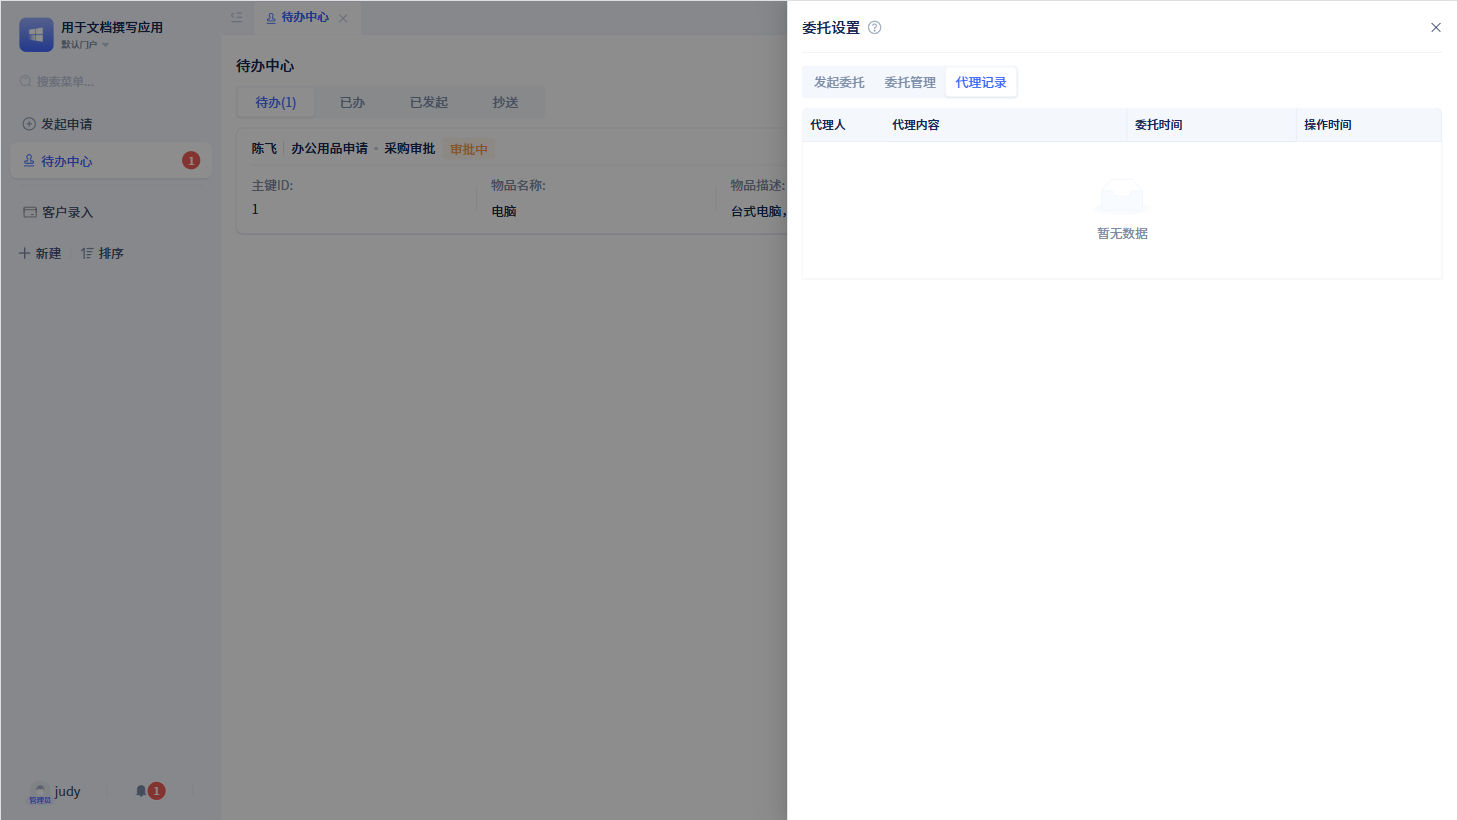Open the 办公用品申请 todo item

(x=329, y=149)
